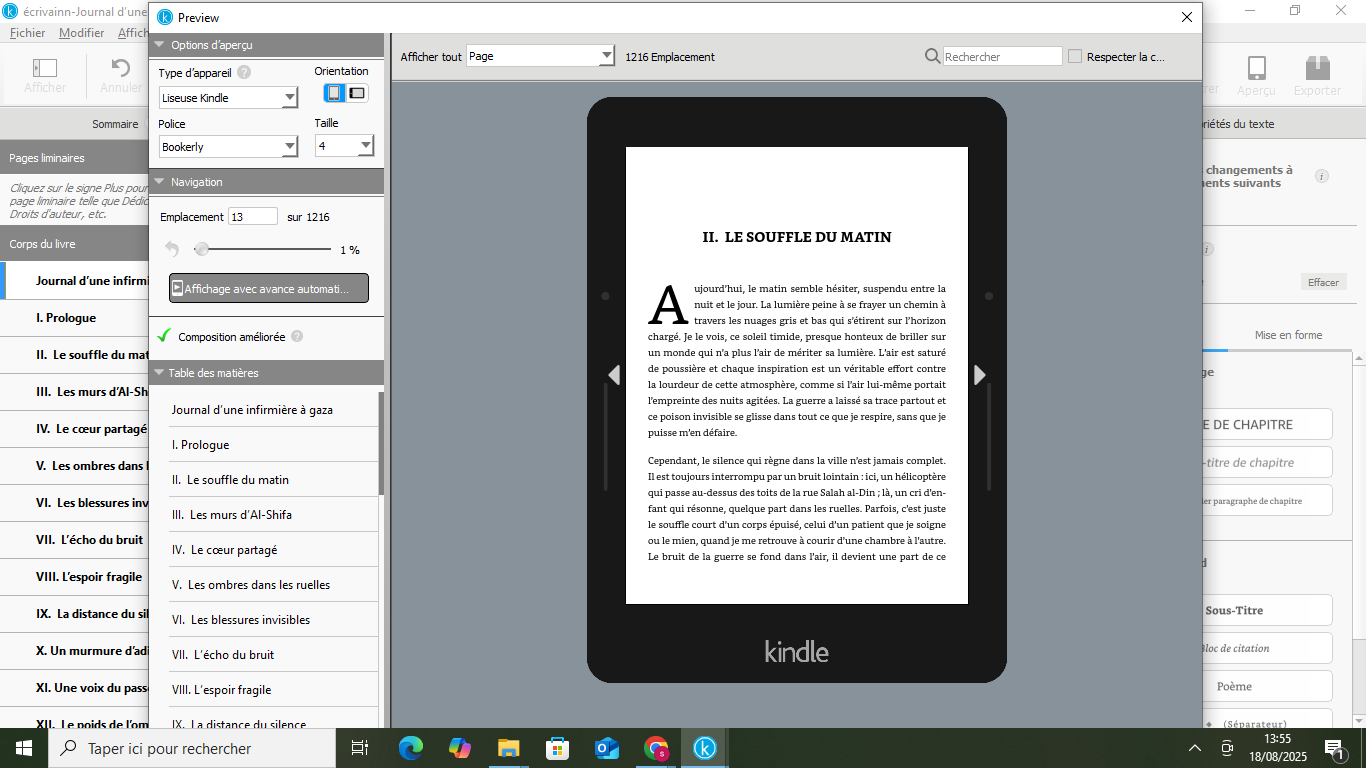Select III. Les murs d'Al-Shifa in contents

(x=232, y=515)
